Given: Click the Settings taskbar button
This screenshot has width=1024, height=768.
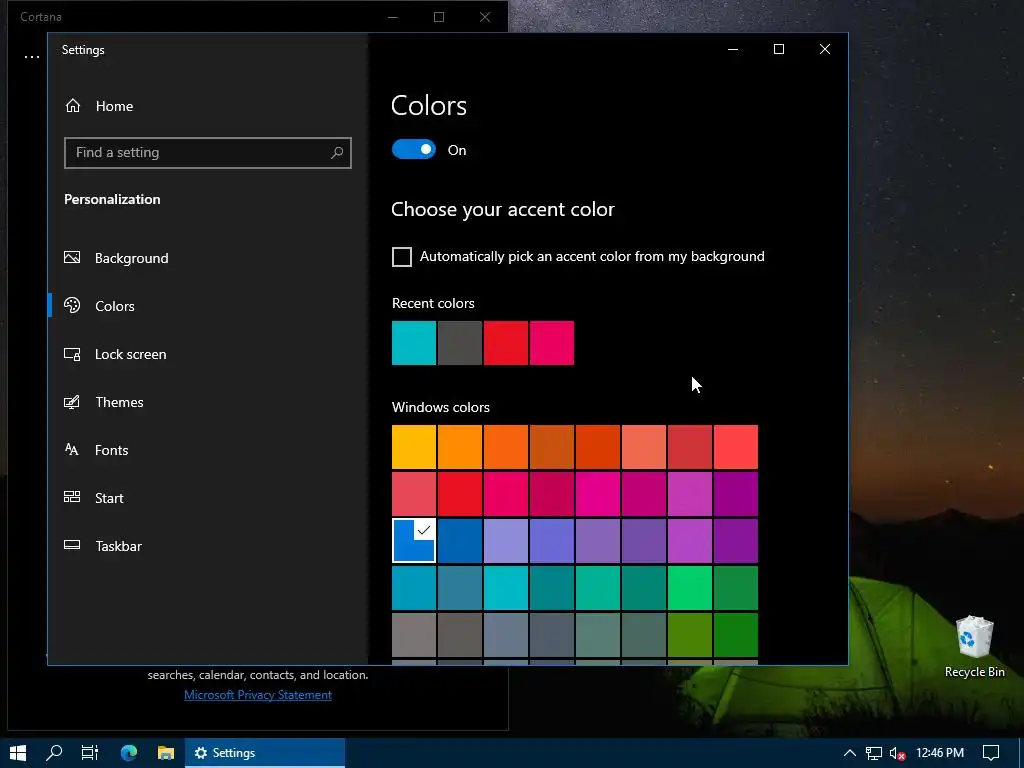Looking at the screenshot, I should [x=264, y=753].
